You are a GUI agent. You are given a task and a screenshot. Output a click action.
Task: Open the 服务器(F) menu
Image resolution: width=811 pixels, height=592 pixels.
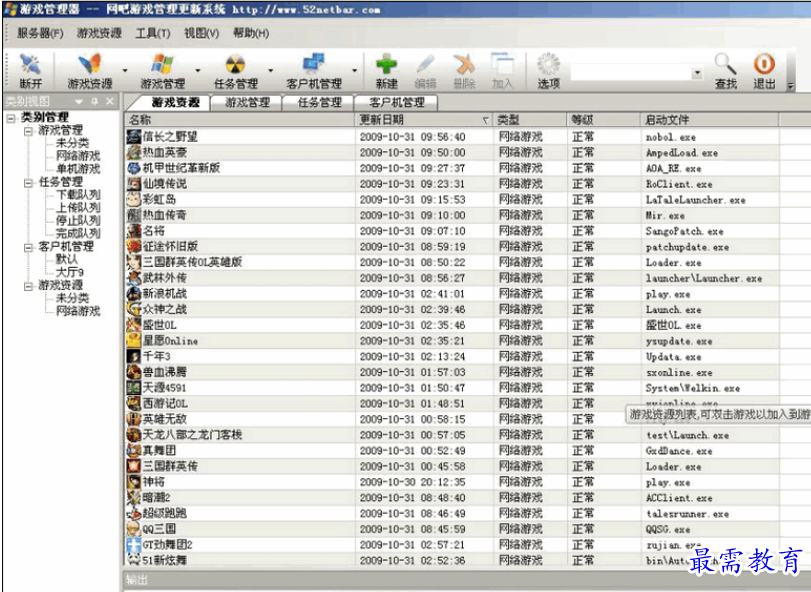click(x=40, y=33)
